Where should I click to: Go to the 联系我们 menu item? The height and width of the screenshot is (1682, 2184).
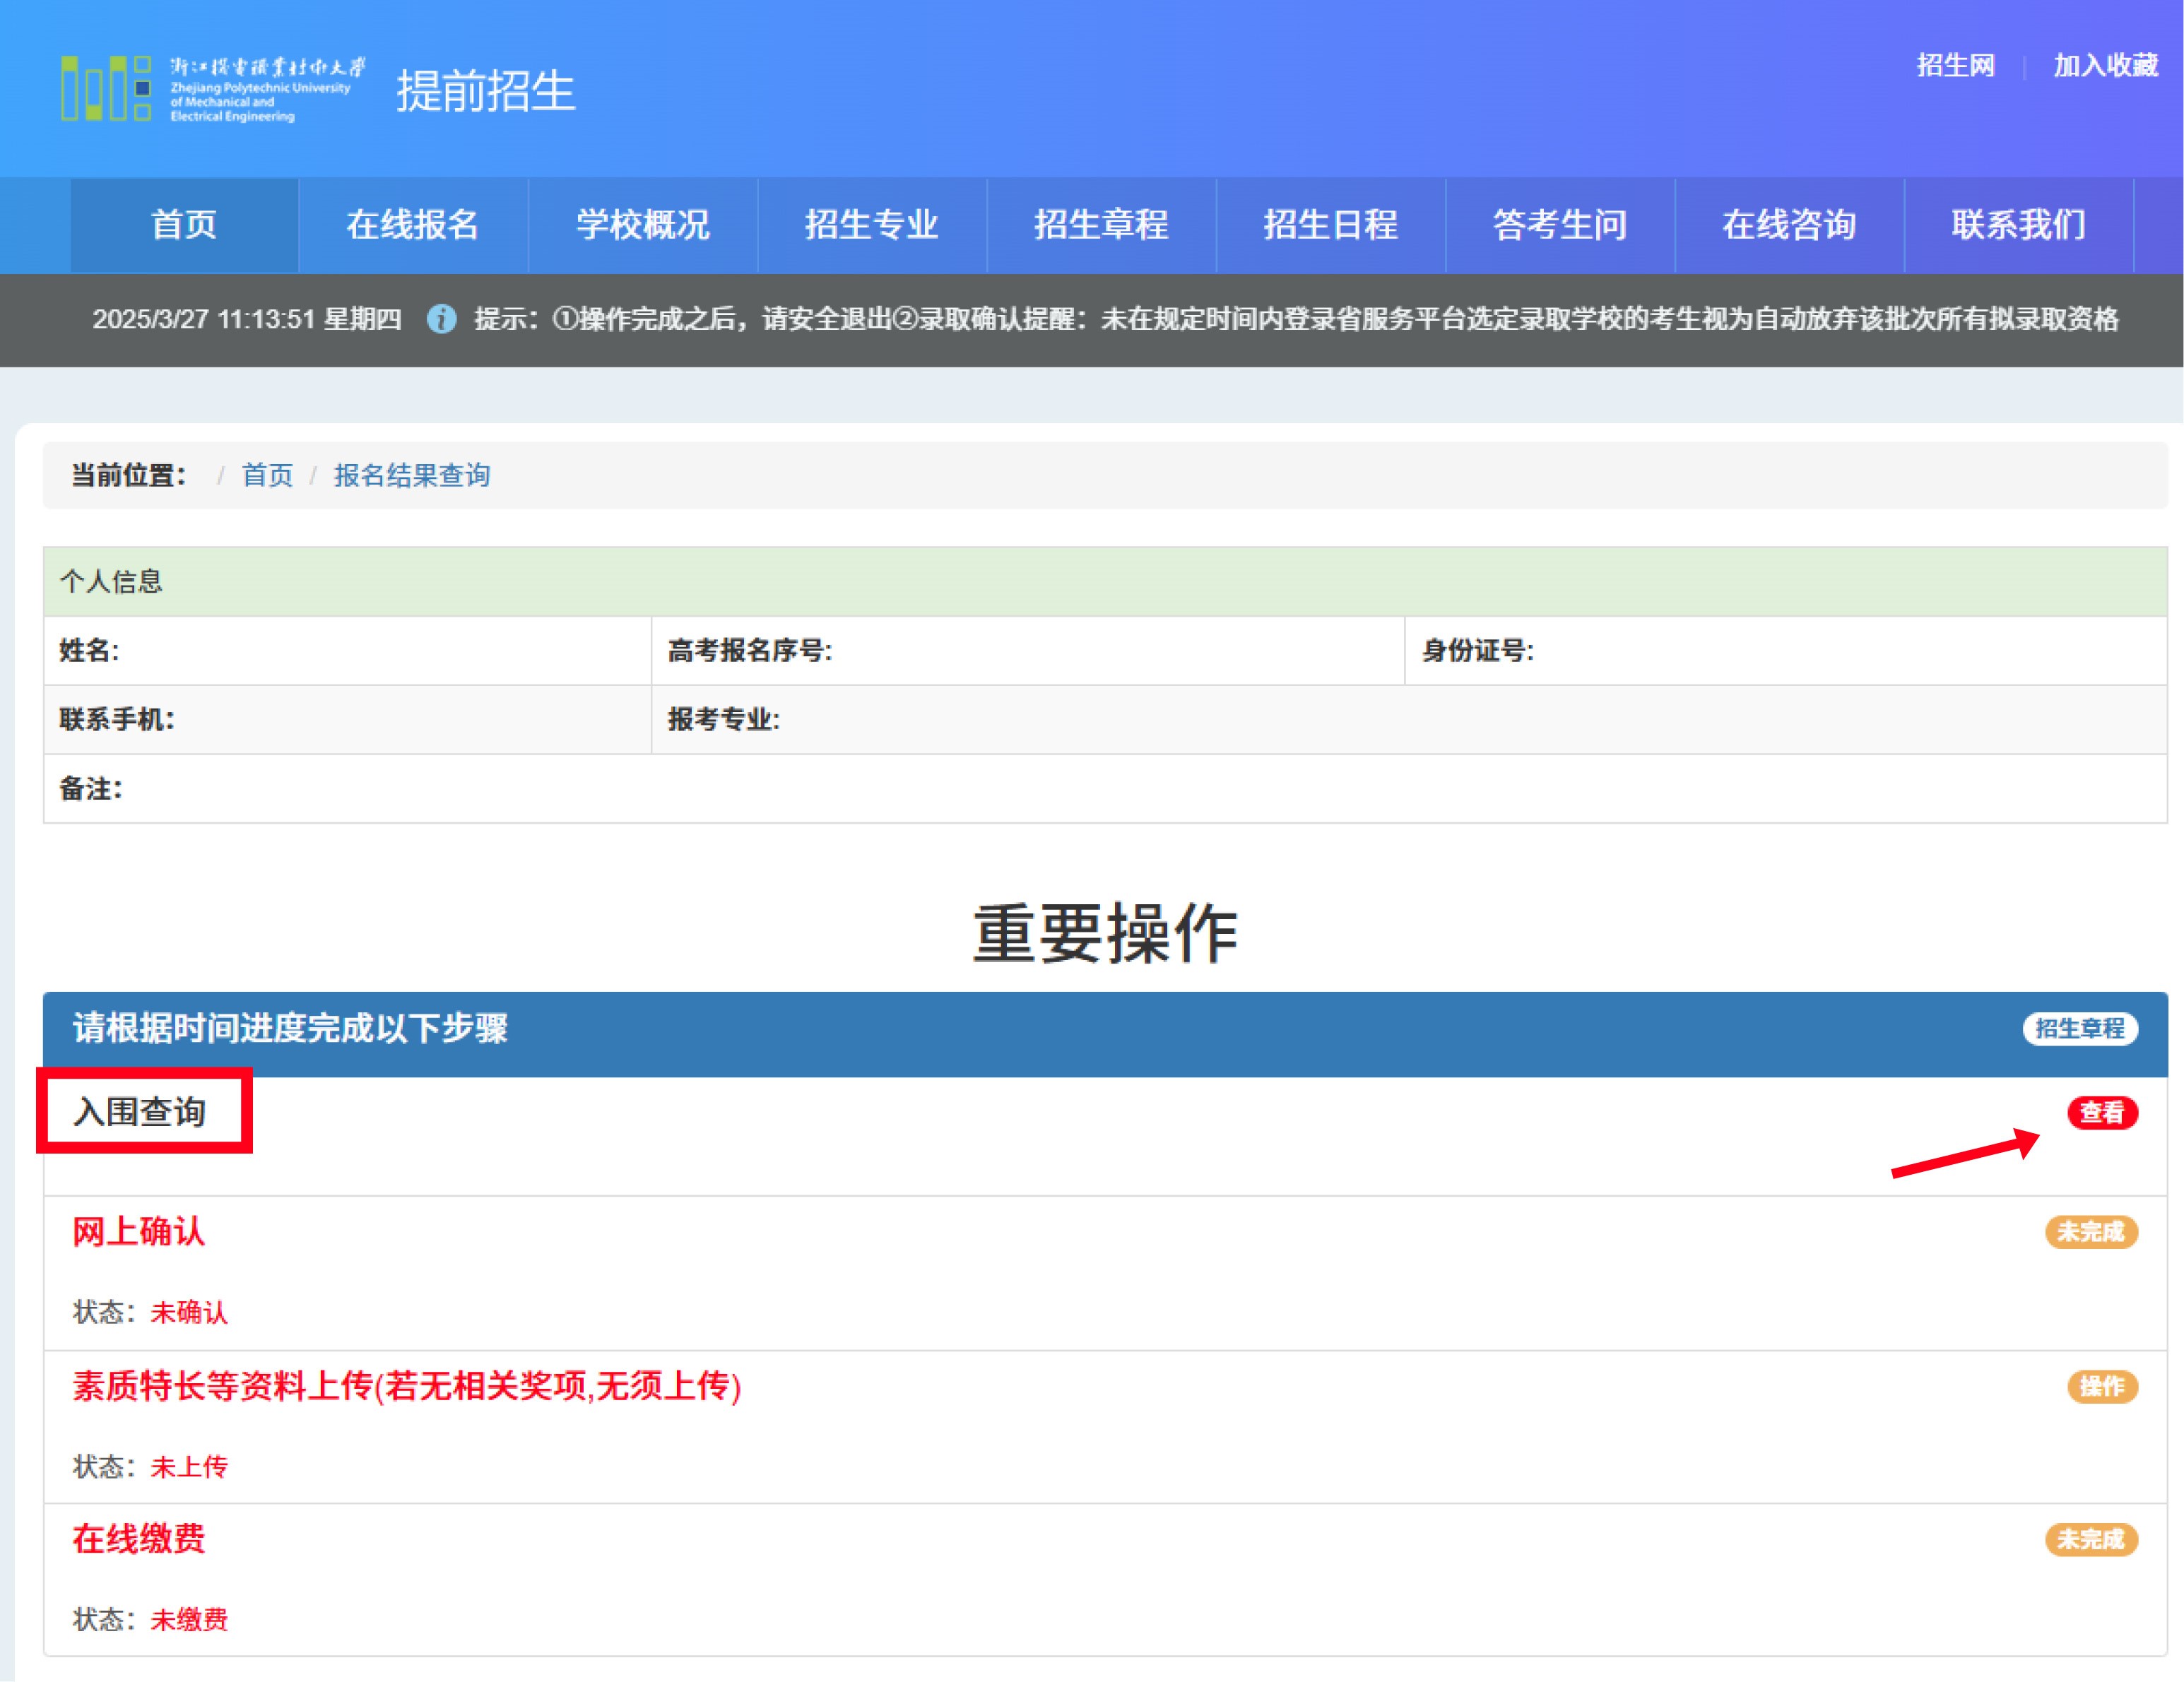click(x=2018, y=225)
